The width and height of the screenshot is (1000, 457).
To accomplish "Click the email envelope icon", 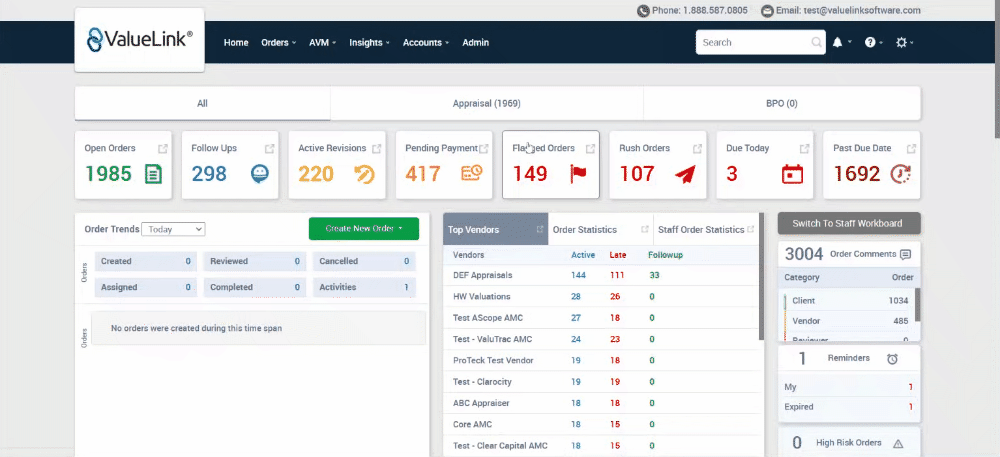I will coord(767,11).
